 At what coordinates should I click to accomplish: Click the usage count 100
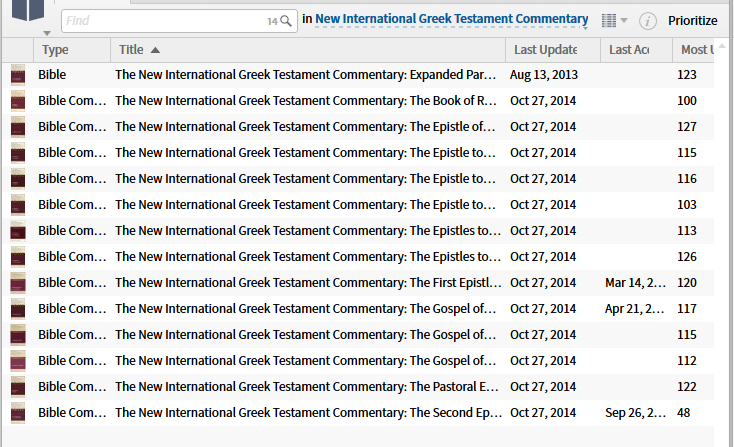[687, 101]
